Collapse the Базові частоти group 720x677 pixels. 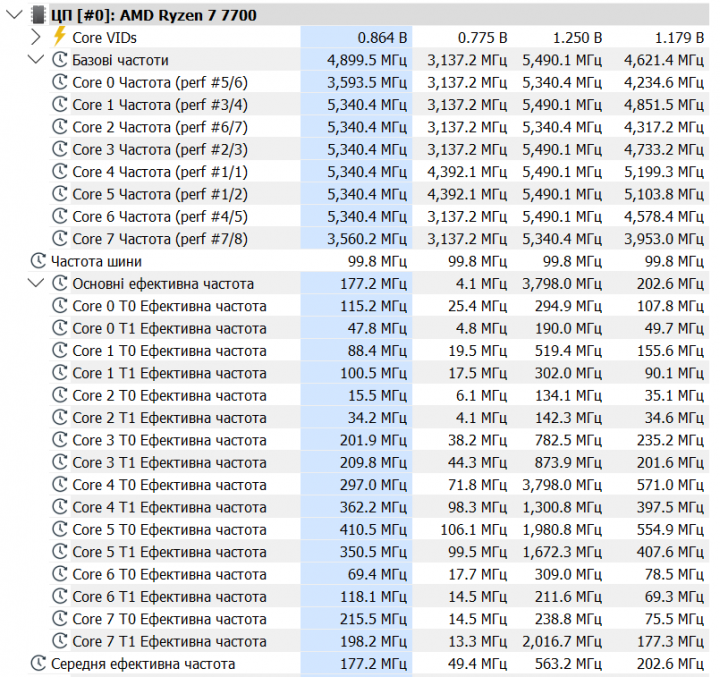click(x=36, y=59)
